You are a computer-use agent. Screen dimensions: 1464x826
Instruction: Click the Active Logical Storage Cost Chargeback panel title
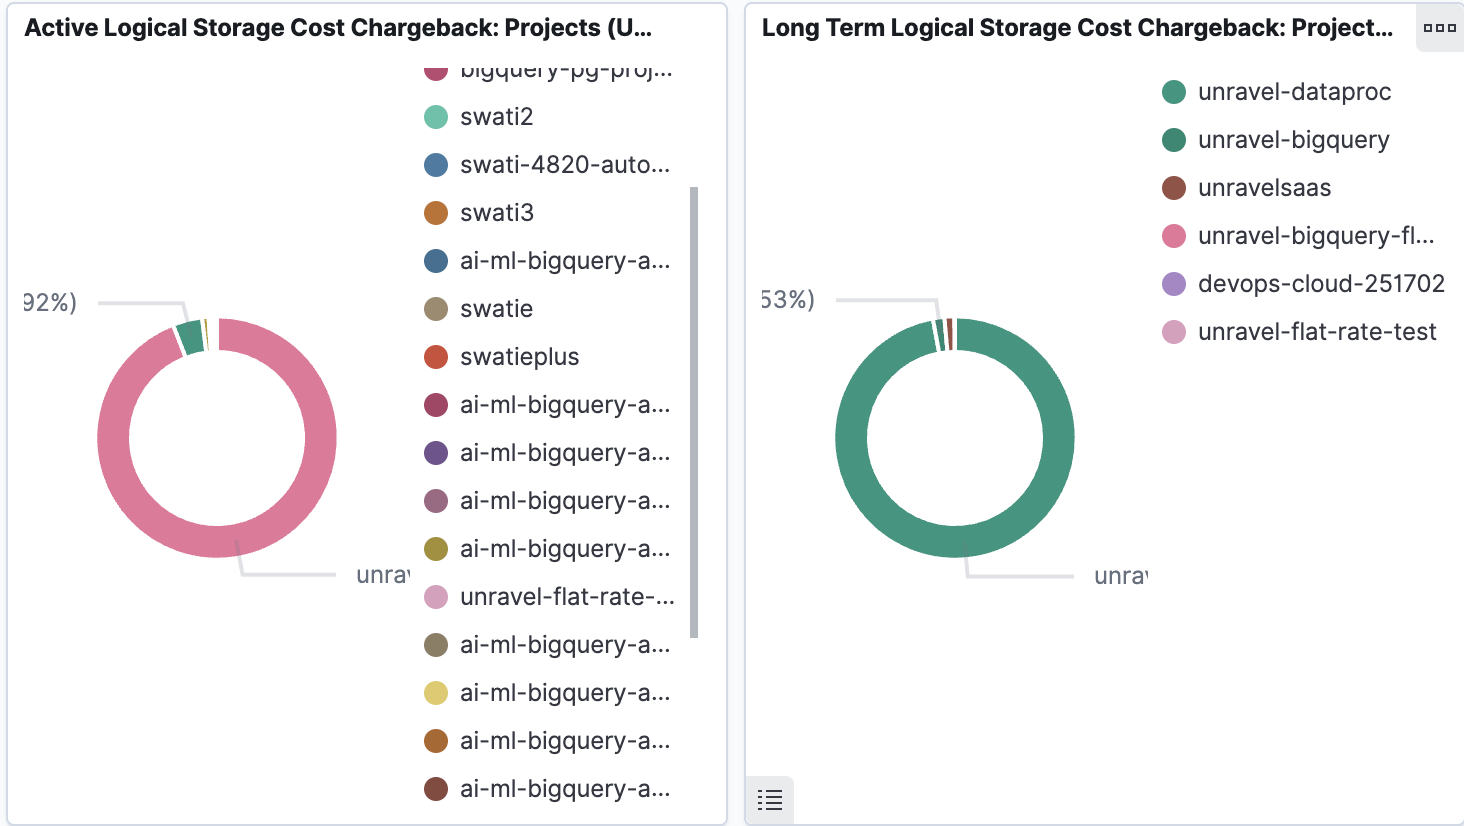point(338,28)
